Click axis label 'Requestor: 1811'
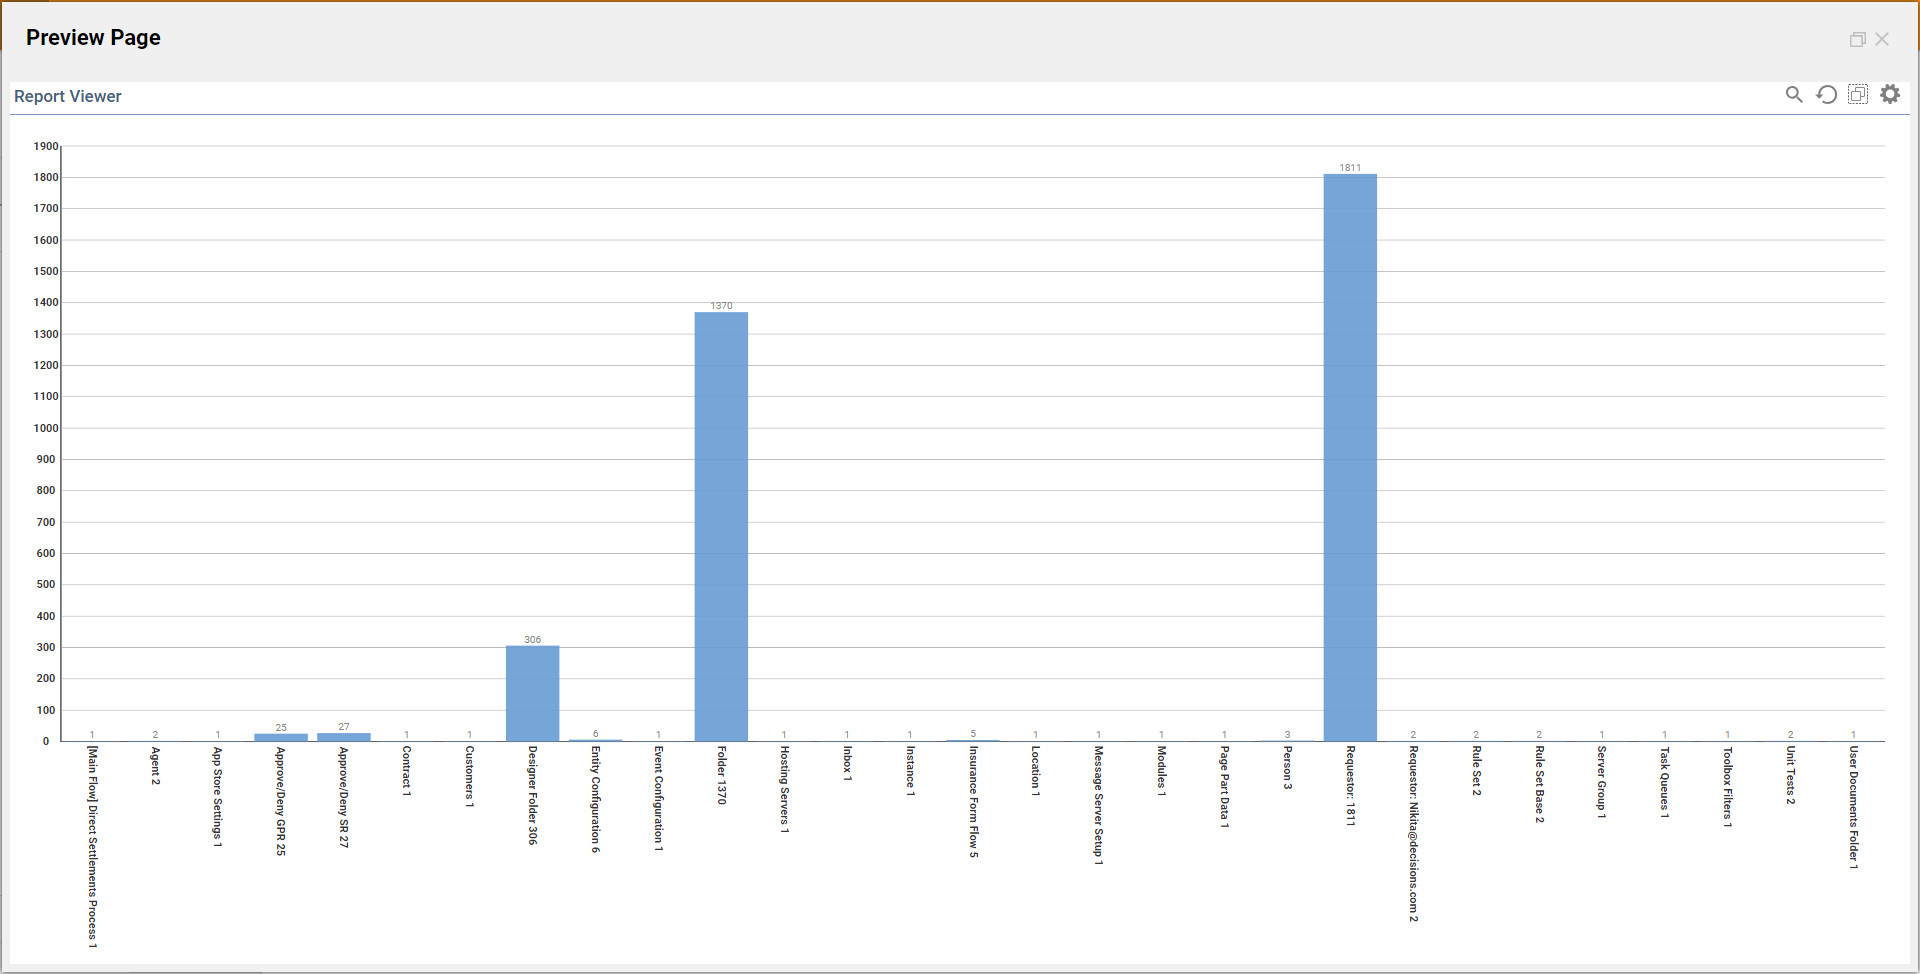 pos(1351,785)
